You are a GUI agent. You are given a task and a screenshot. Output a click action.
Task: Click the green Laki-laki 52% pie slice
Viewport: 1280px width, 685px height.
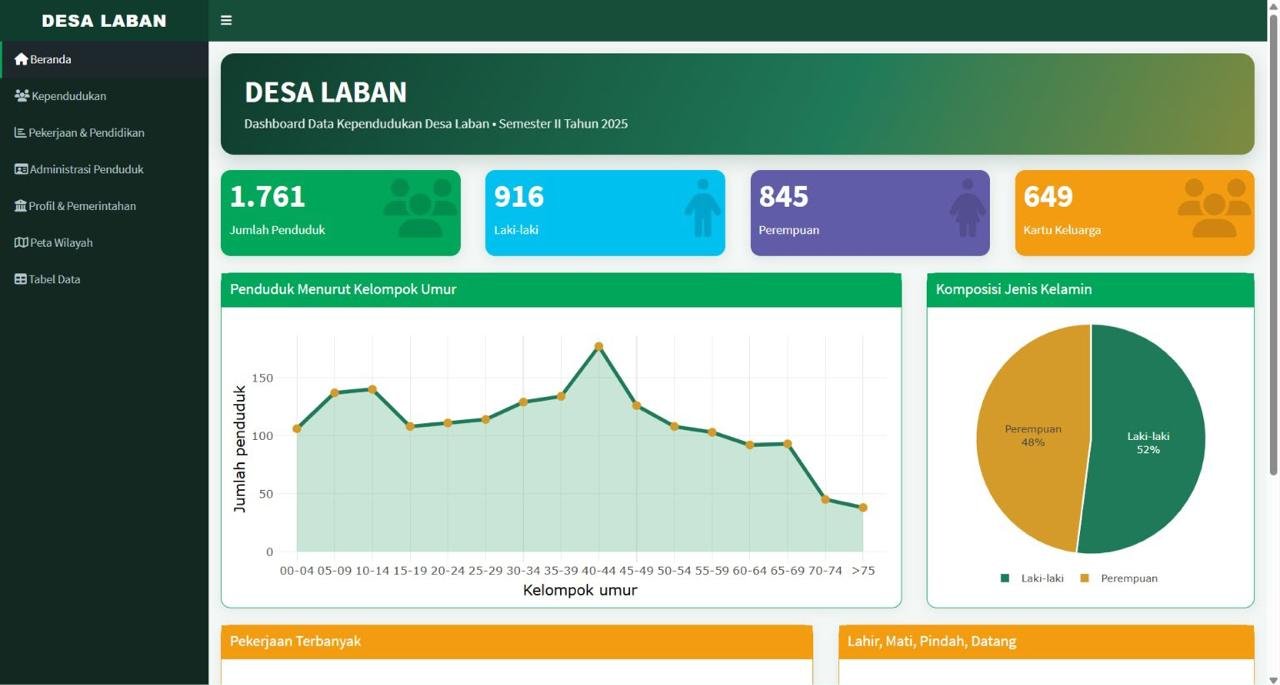(x=1147, y=438)
